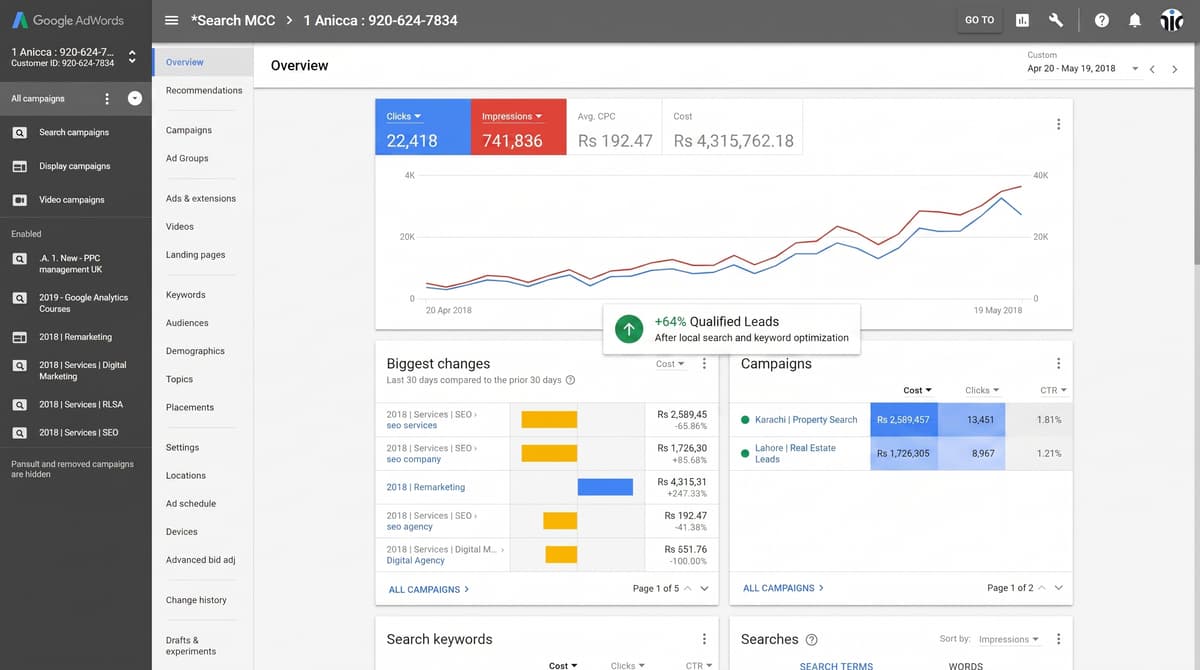
Task: Open Karachi | Property Search campaign
Action: pyautogui.click(x=806, y=420)
